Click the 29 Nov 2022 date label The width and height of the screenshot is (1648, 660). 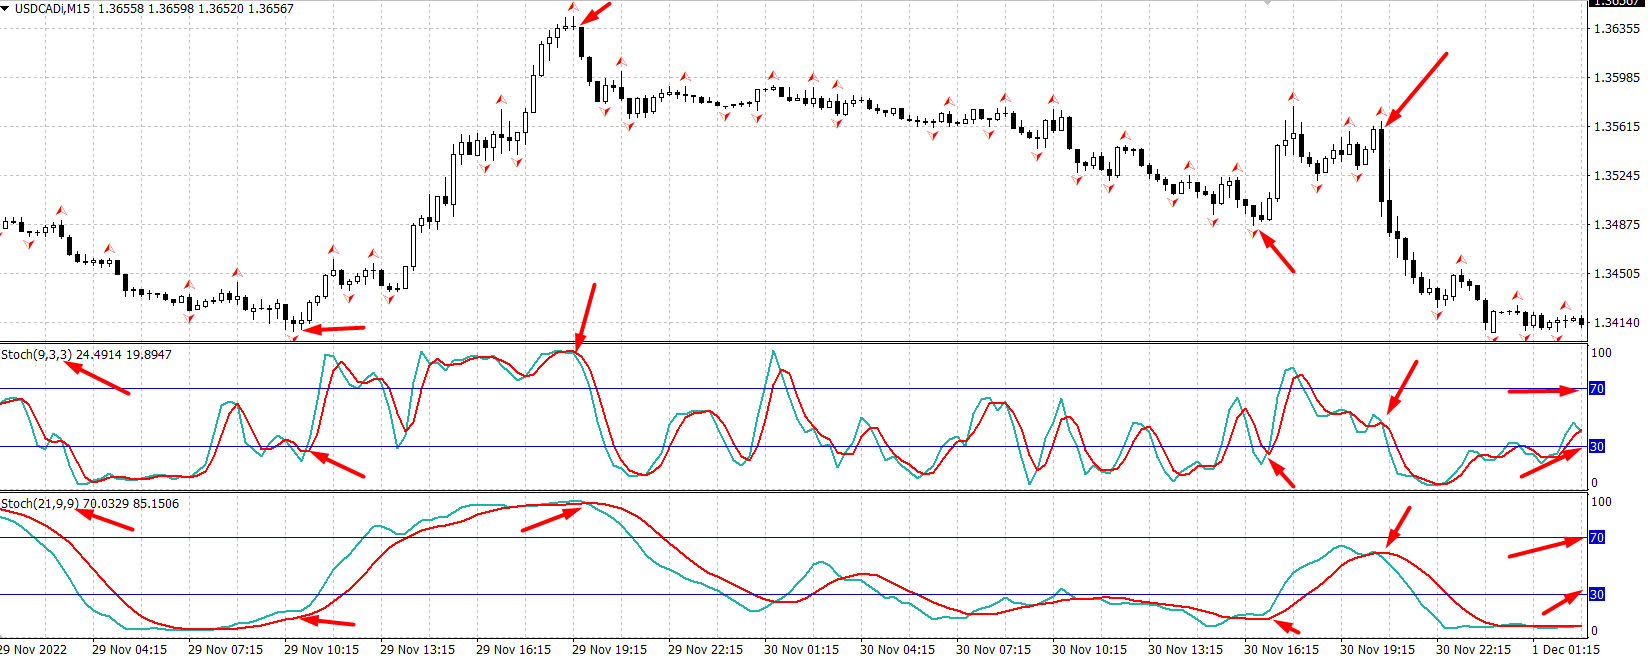coord(34,649)
